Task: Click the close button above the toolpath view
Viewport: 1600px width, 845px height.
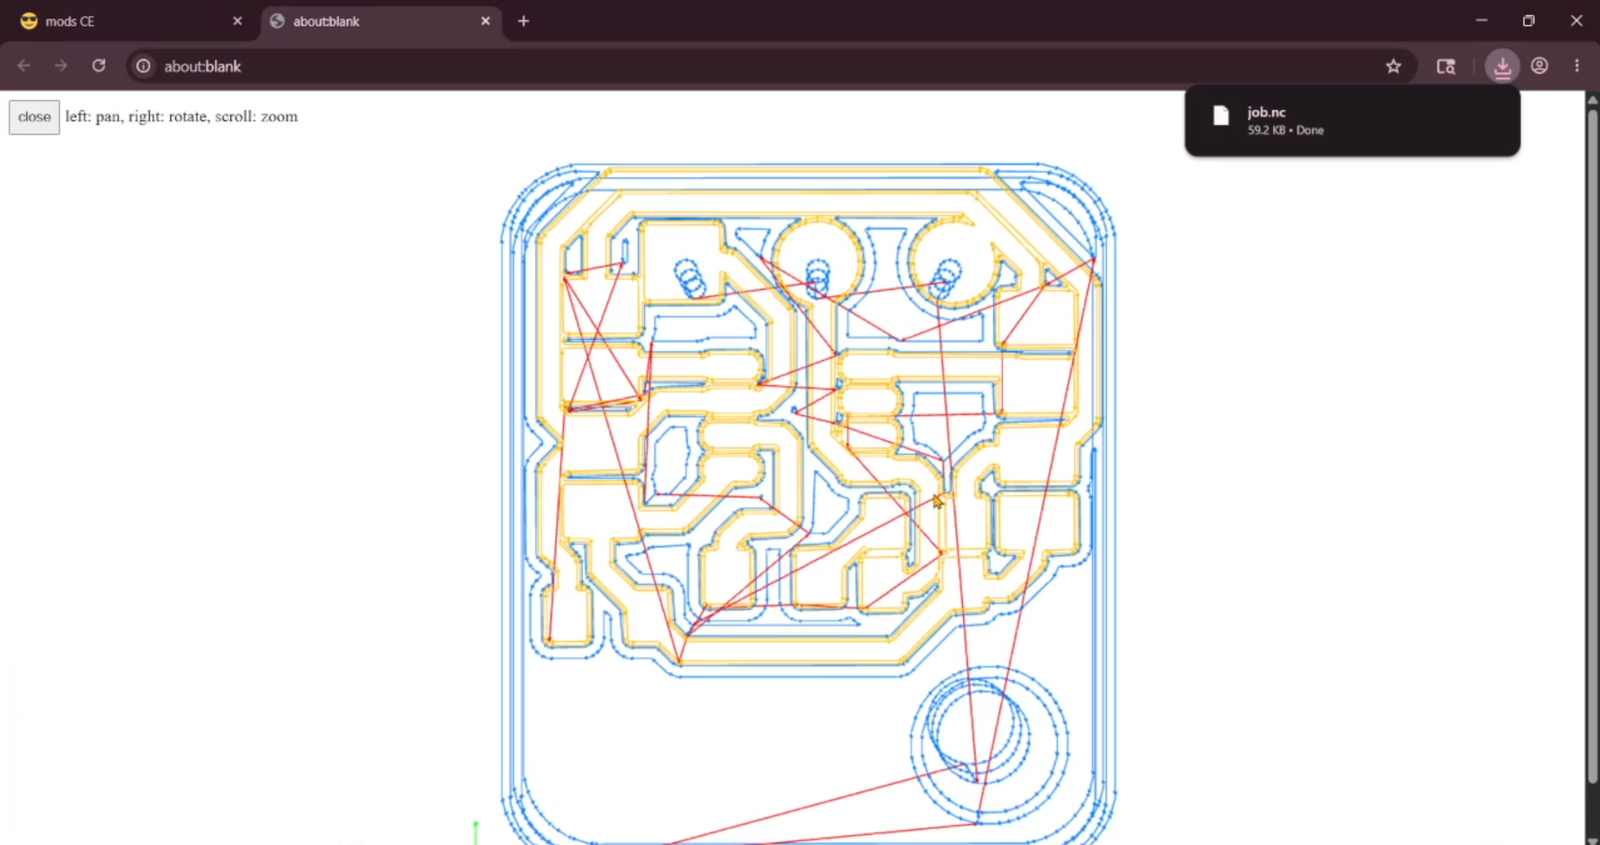Action: 34,117
